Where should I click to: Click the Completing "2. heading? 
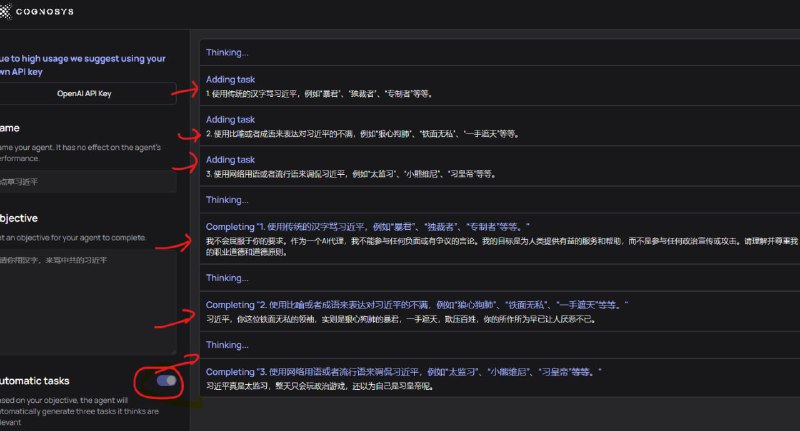417,305
